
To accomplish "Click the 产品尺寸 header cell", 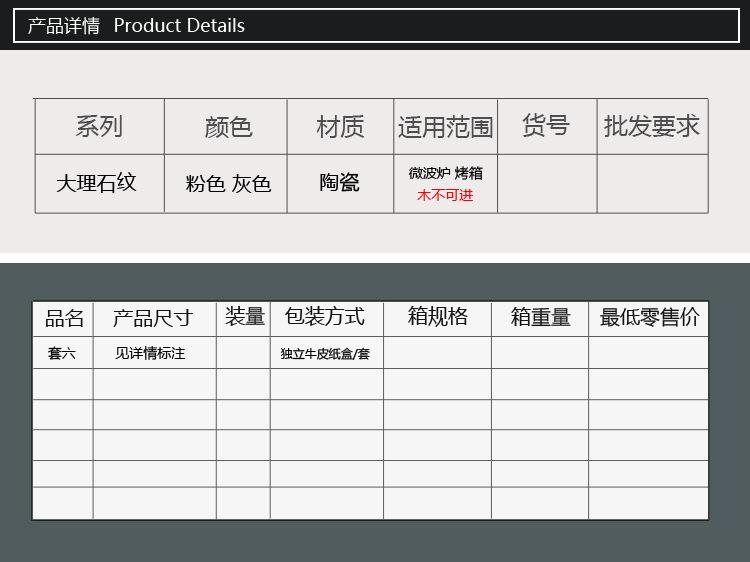I will [153, 319].
